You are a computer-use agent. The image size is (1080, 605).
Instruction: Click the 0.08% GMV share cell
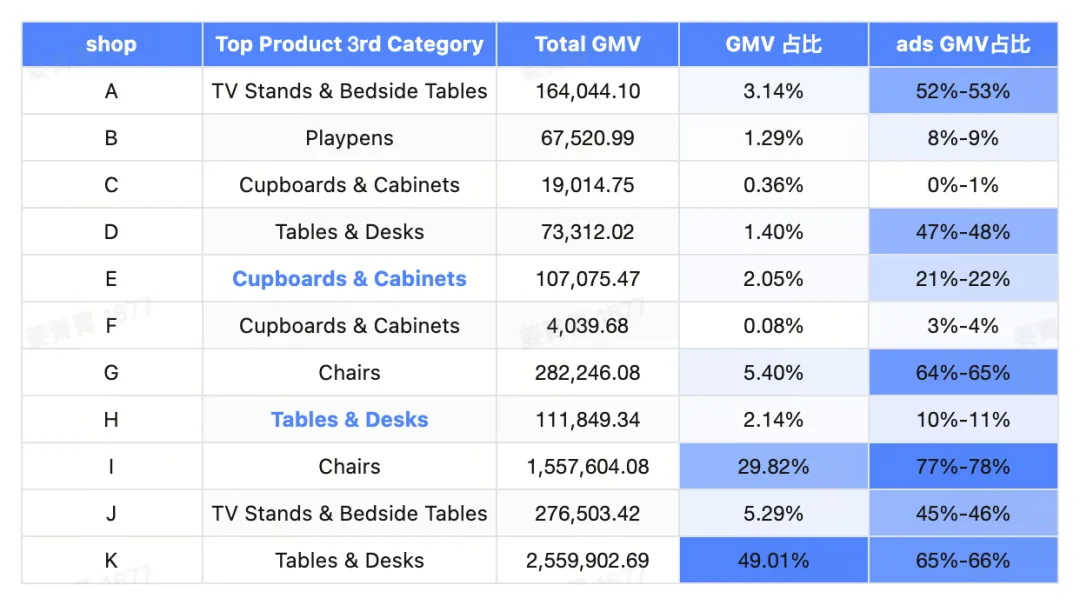pyautogui.click(x=773, y=325)
